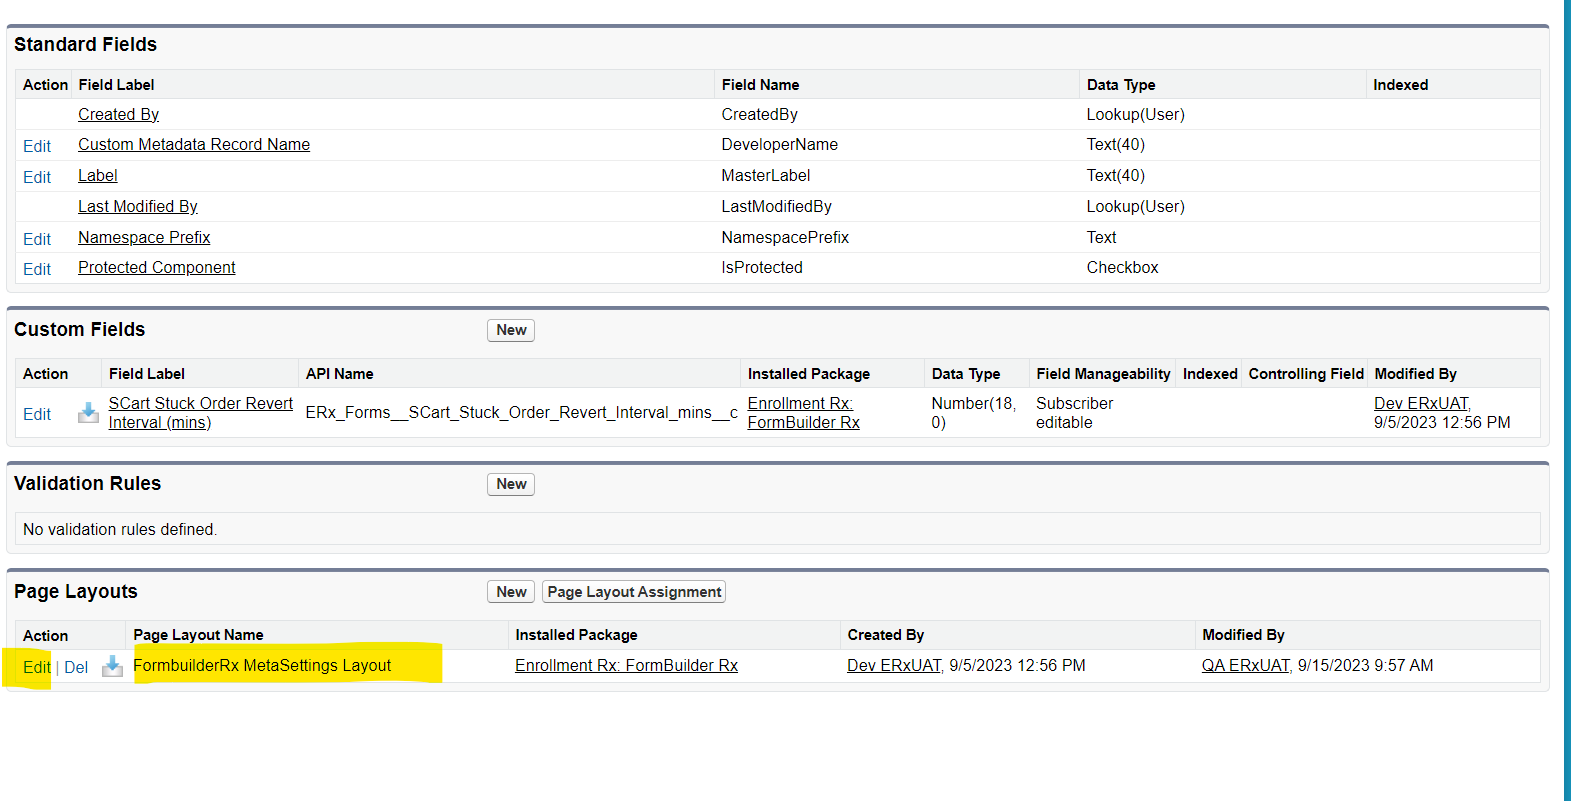1571x801 pixels.
Task: Edit the Label standard field
Action: 37,177
